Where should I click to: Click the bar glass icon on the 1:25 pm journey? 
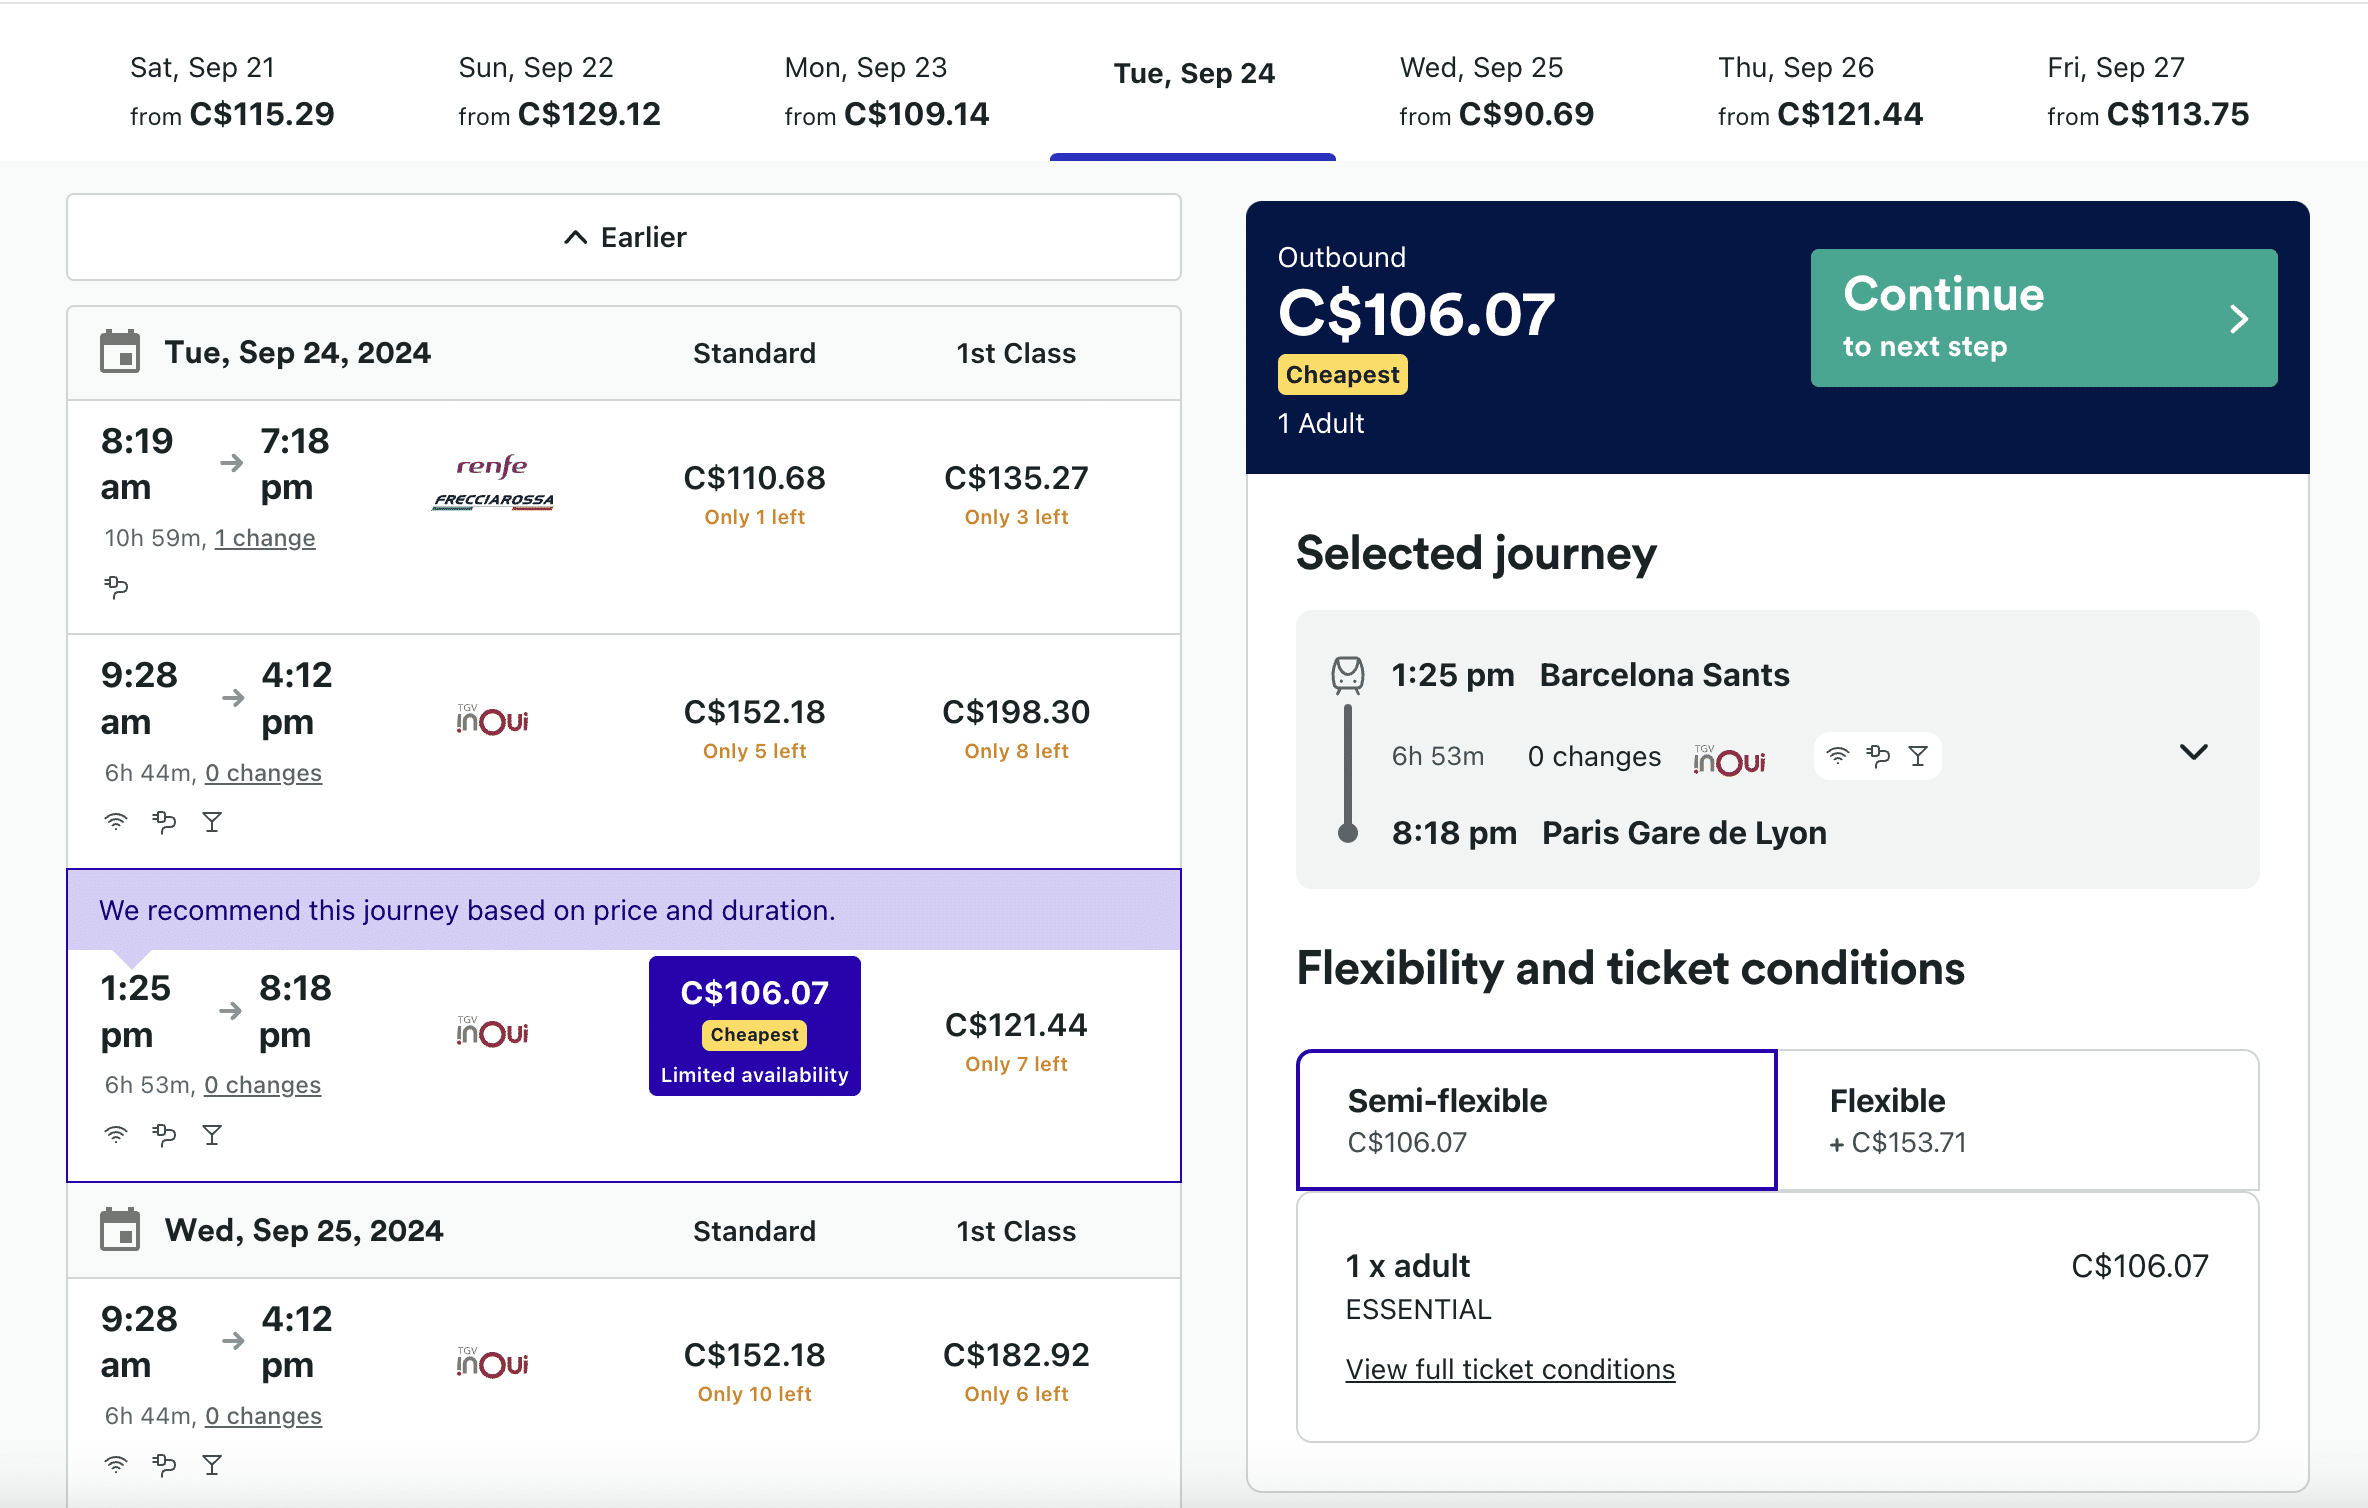coord(212,1135)
